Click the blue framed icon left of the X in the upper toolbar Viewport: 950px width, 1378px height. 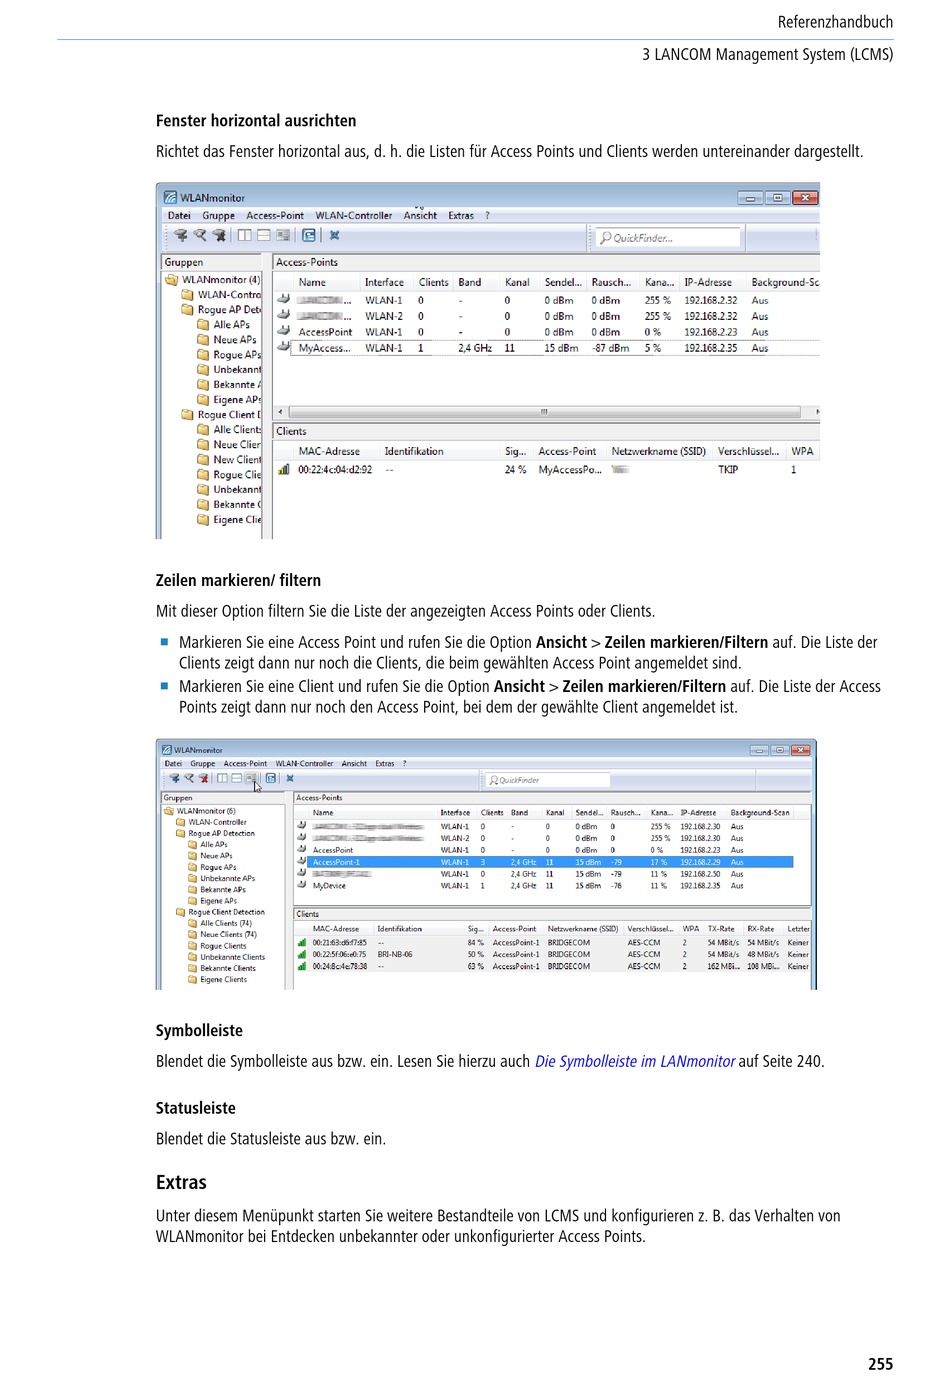coord(309,236)
